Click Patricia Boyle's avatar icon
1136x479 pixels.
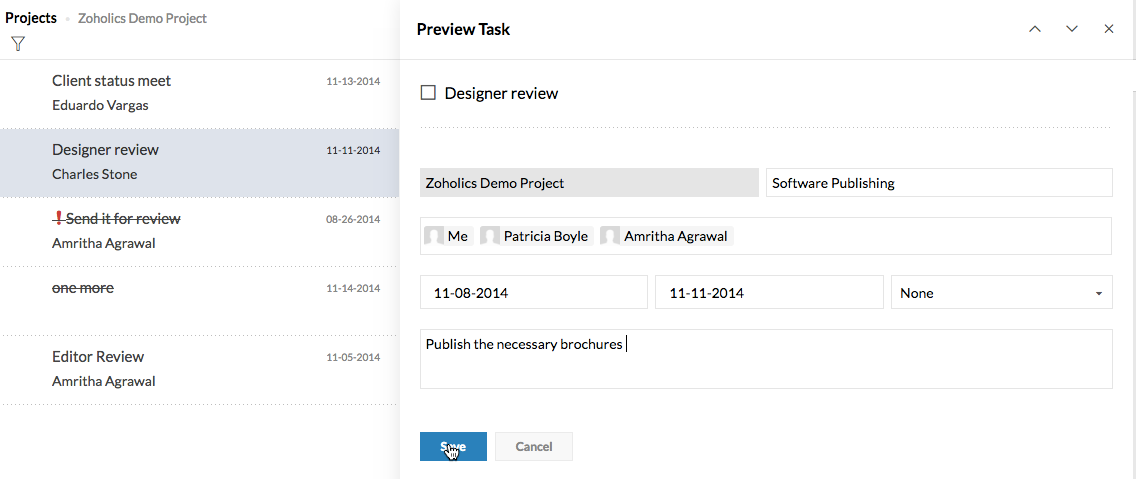490,236
